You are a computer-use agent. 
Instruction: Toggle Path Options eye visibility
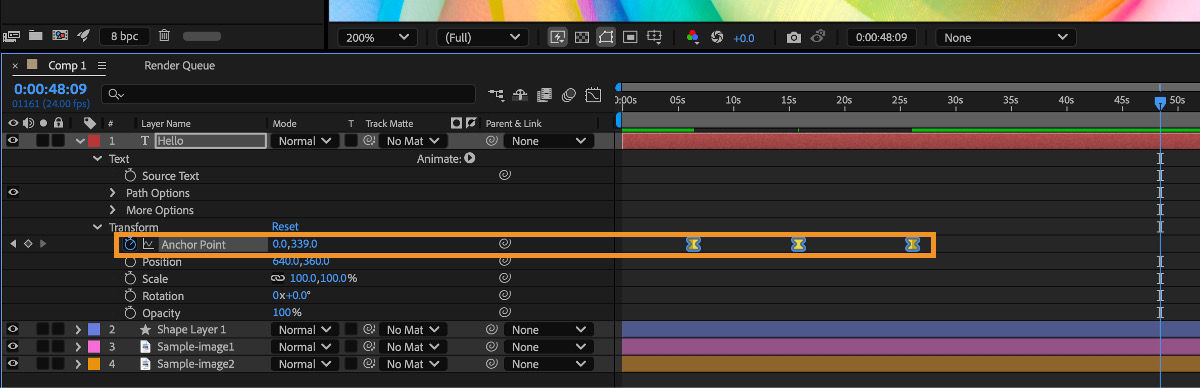[x=13, y=193]
